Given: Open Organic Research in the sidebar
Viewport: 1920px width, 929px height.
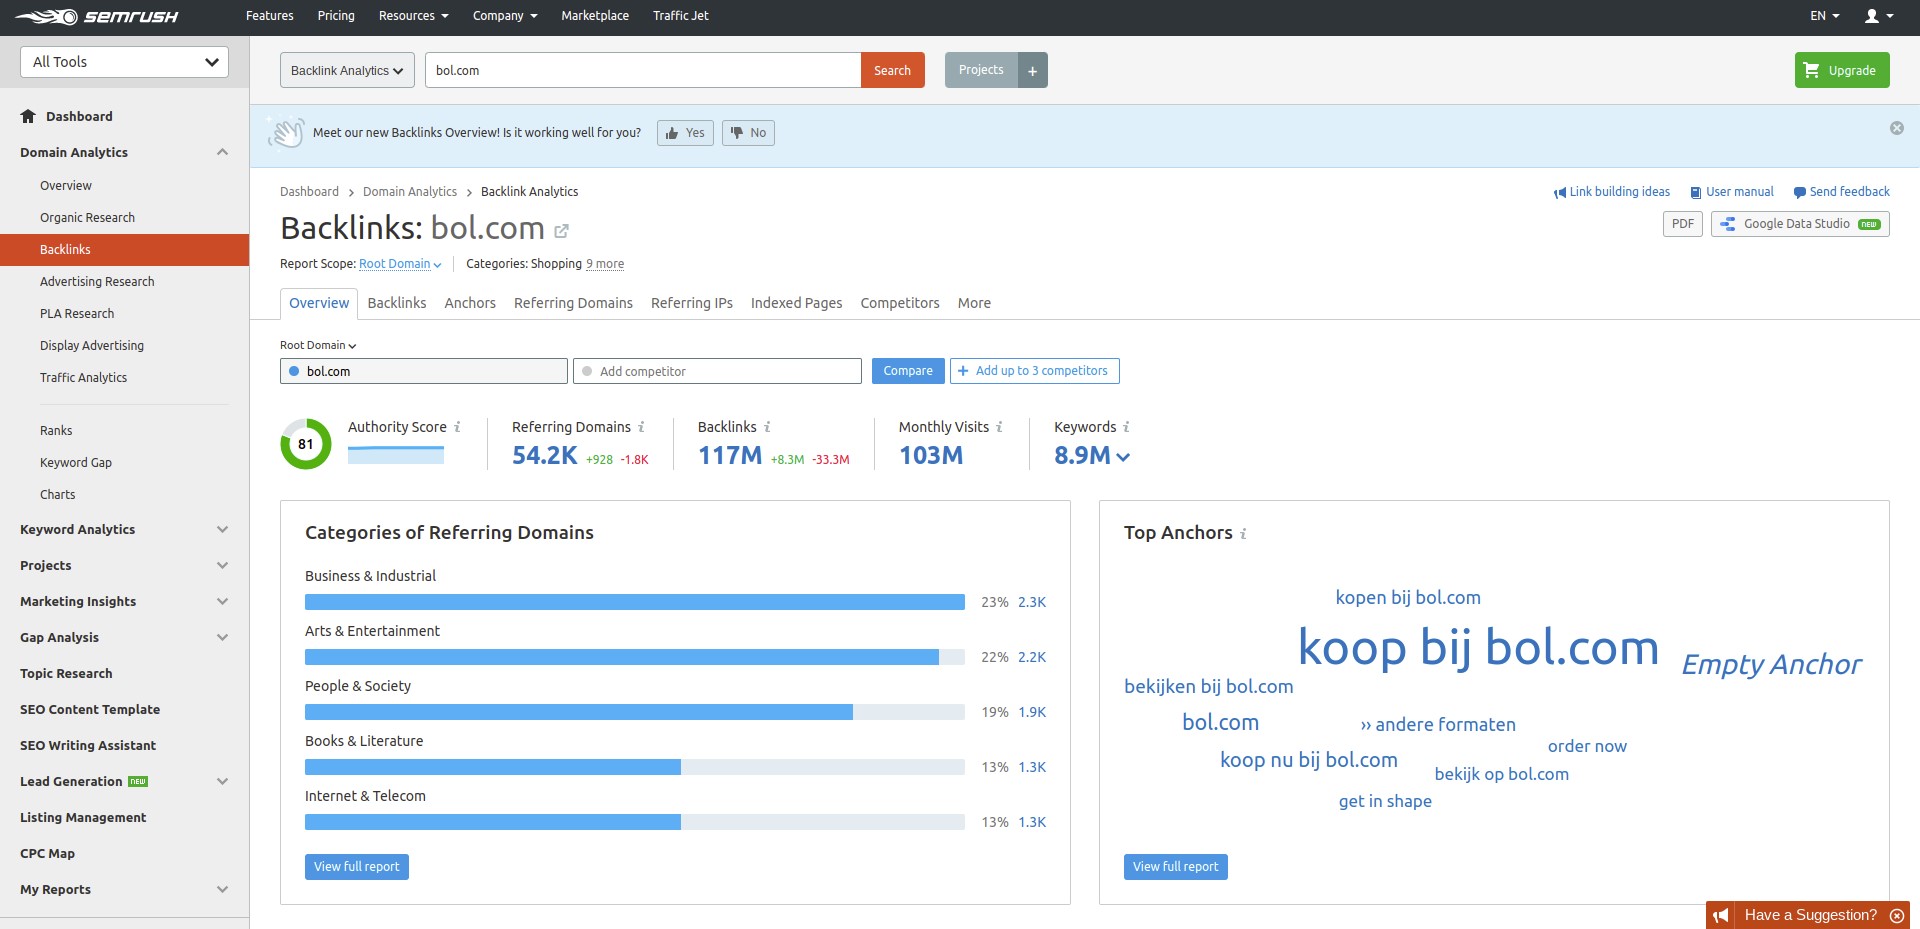Looking at the screenshot, I should 87,218.
